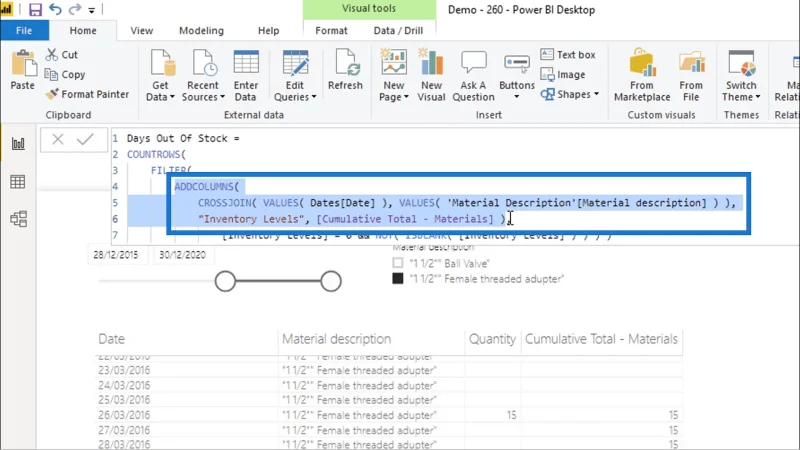Click the 25/03/2016 row date
The height and width of the screenshot is (450, 800).
(124, 399)
